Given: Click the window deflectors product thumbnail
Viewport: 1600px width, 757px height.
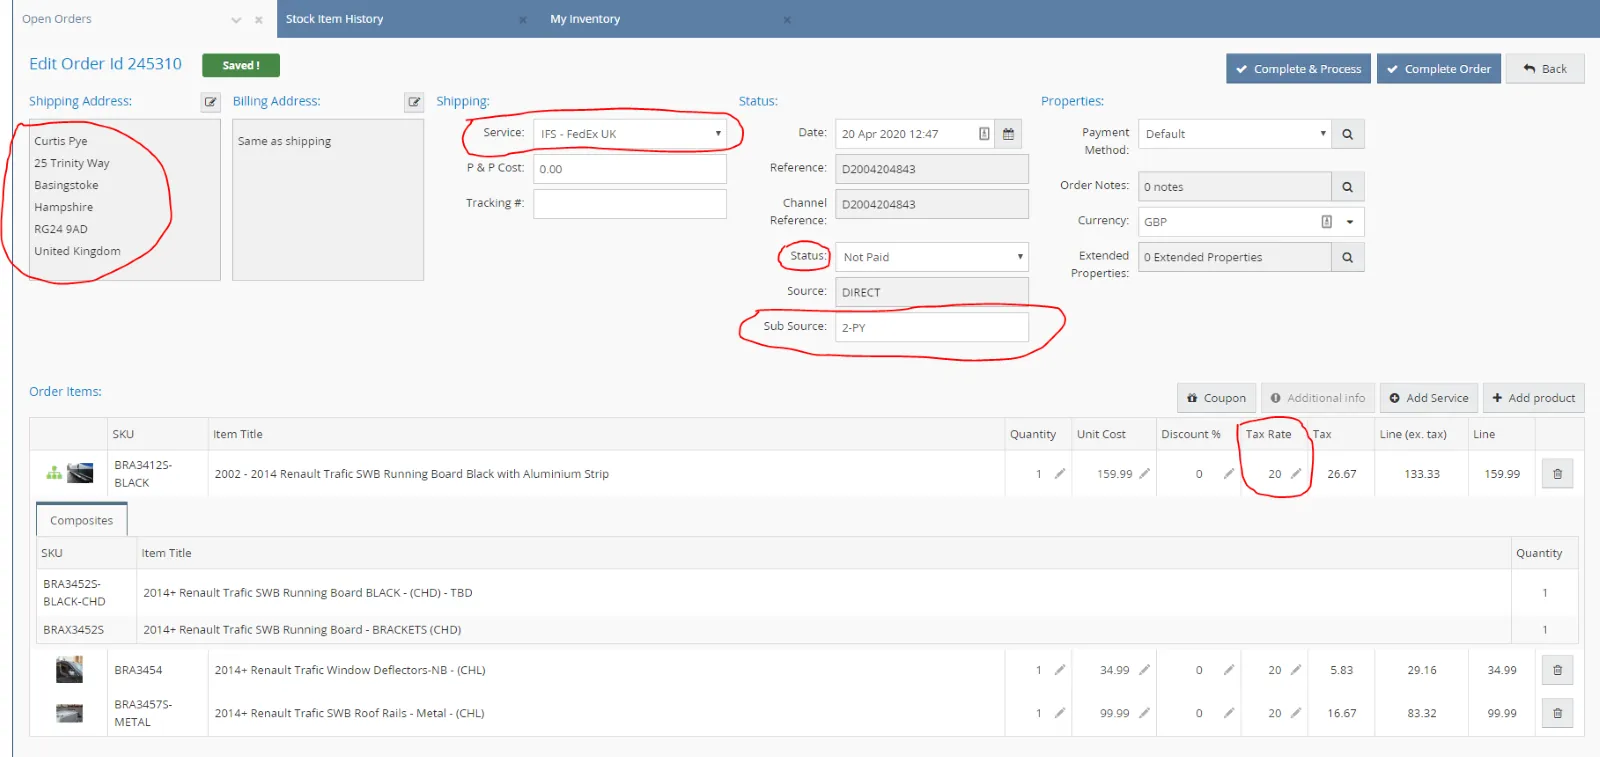Looking at the screenshot, I should (69, 670).
